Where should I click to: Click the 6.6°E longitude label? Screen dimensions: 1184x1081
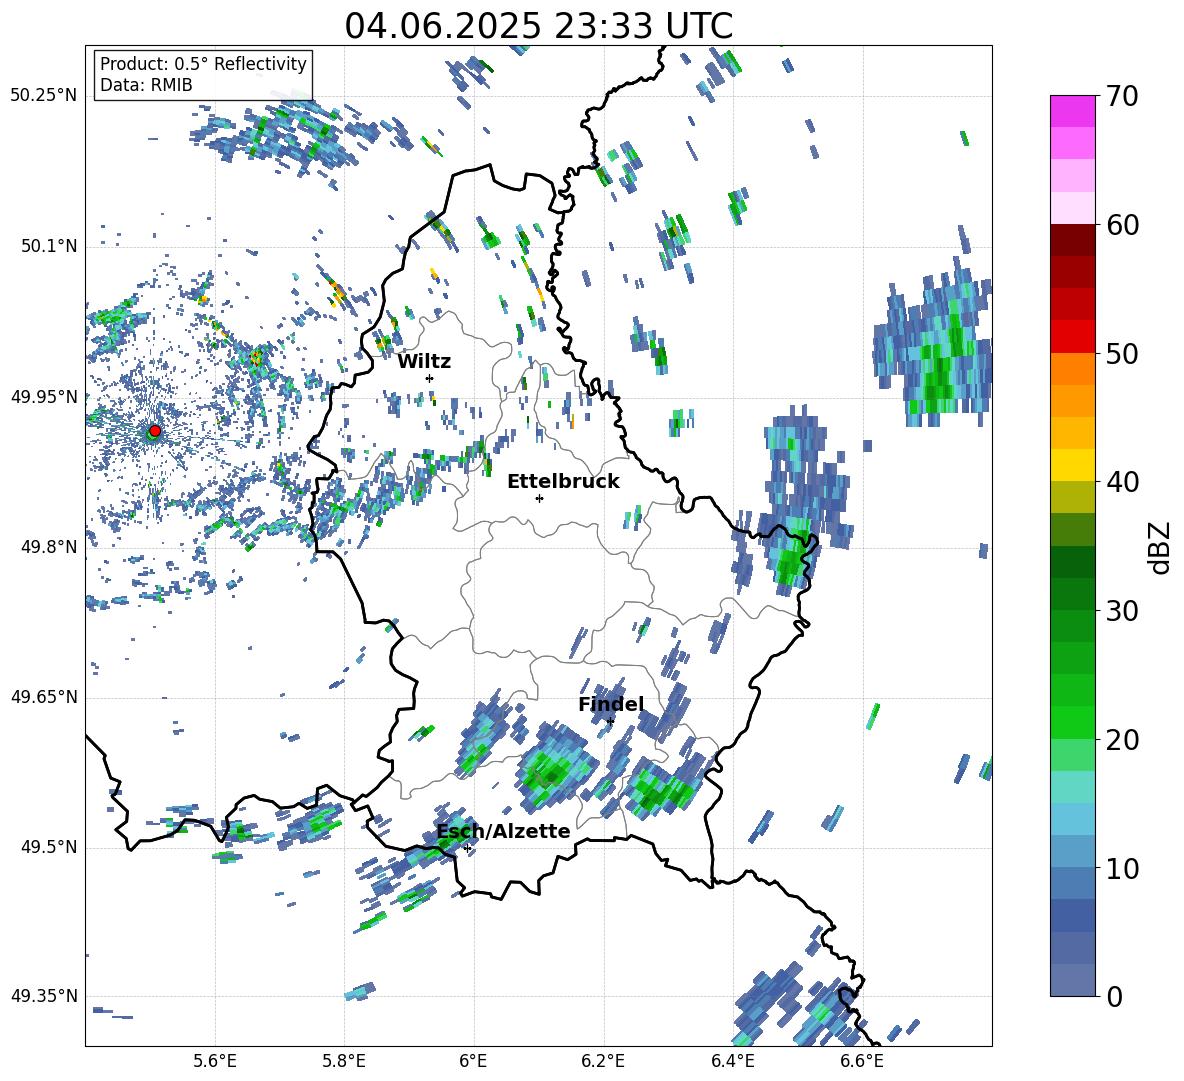tap(862, 1061)
